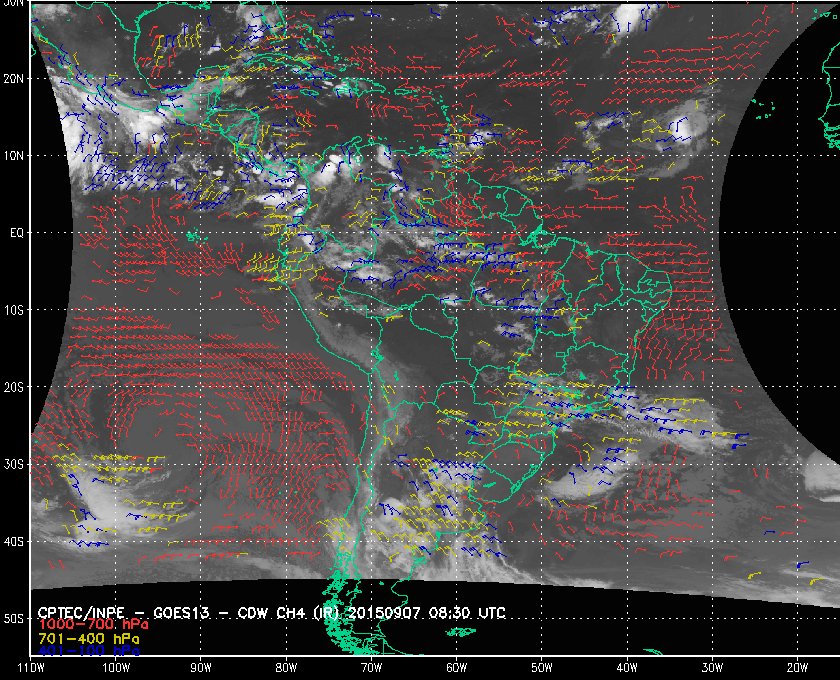Click the 30W longitude label
Screen dimensions: 840x680
(712, 668)
